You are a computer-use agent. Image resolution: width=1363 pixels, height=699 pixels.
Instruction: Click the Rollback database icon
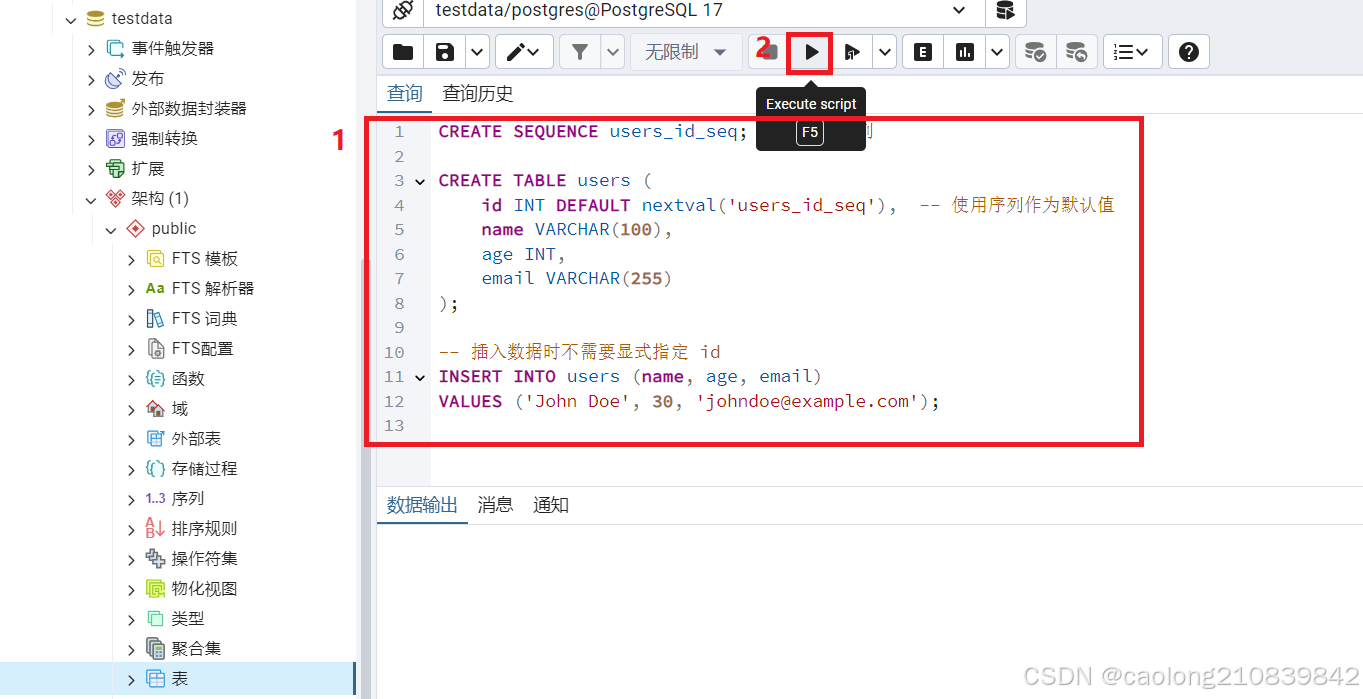tap(1077, 52)
